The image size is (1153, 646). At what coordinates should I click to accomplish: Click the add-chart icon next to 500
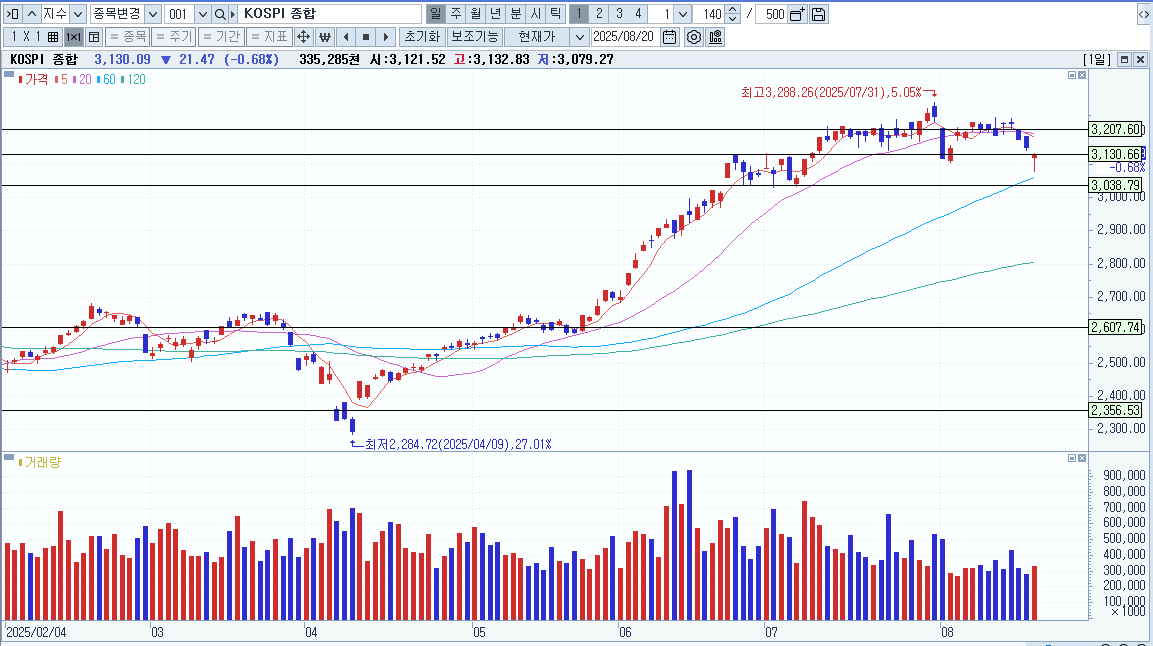(798, 14)
